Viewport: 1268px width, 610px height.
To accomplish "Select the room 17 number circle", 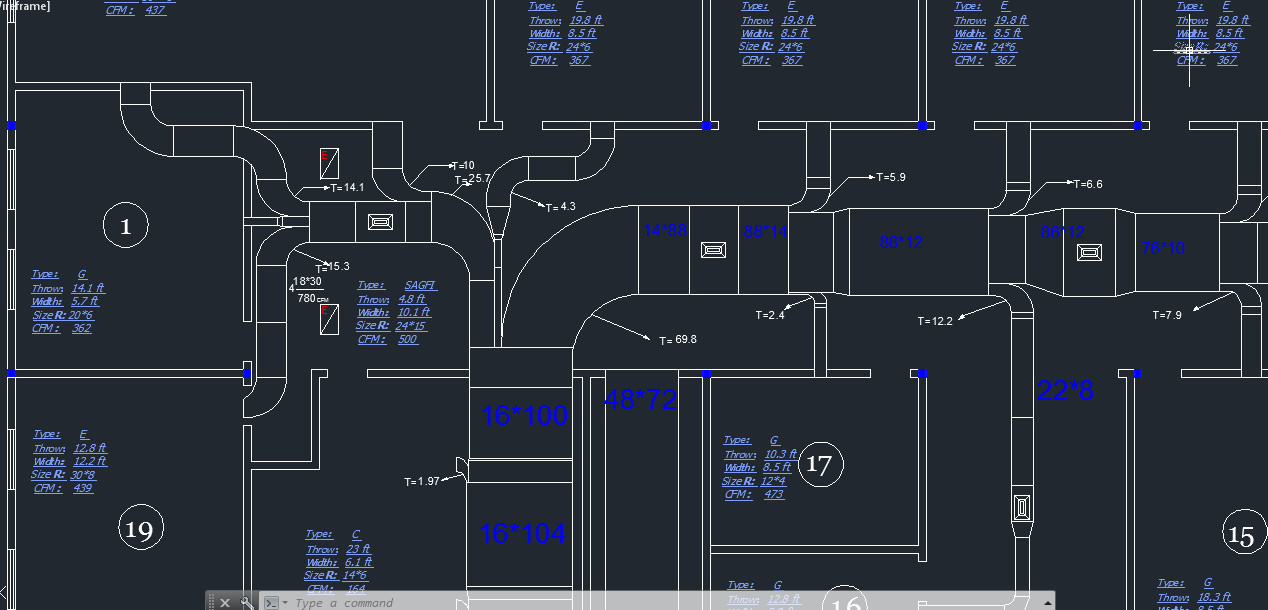I will pos(819,464).
